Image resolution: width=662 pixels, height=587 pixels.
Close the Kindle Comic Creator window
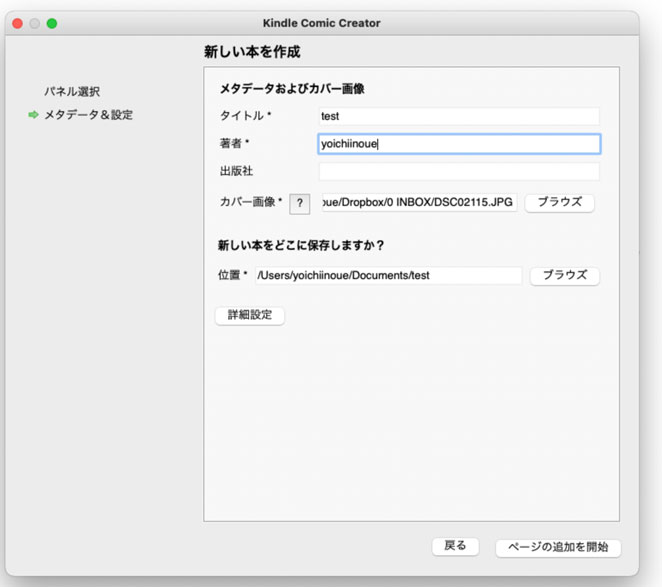pos(16,23)
